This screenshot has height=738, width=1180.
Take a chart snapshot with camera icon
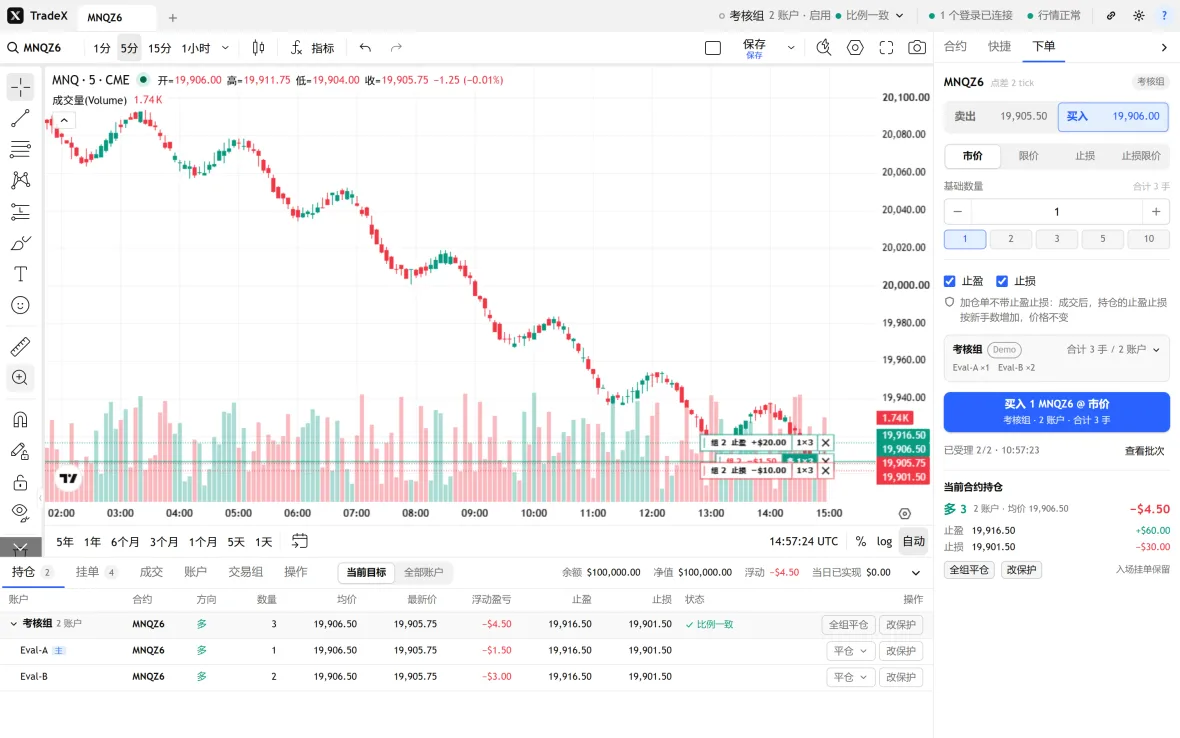(x=917, y=48)
